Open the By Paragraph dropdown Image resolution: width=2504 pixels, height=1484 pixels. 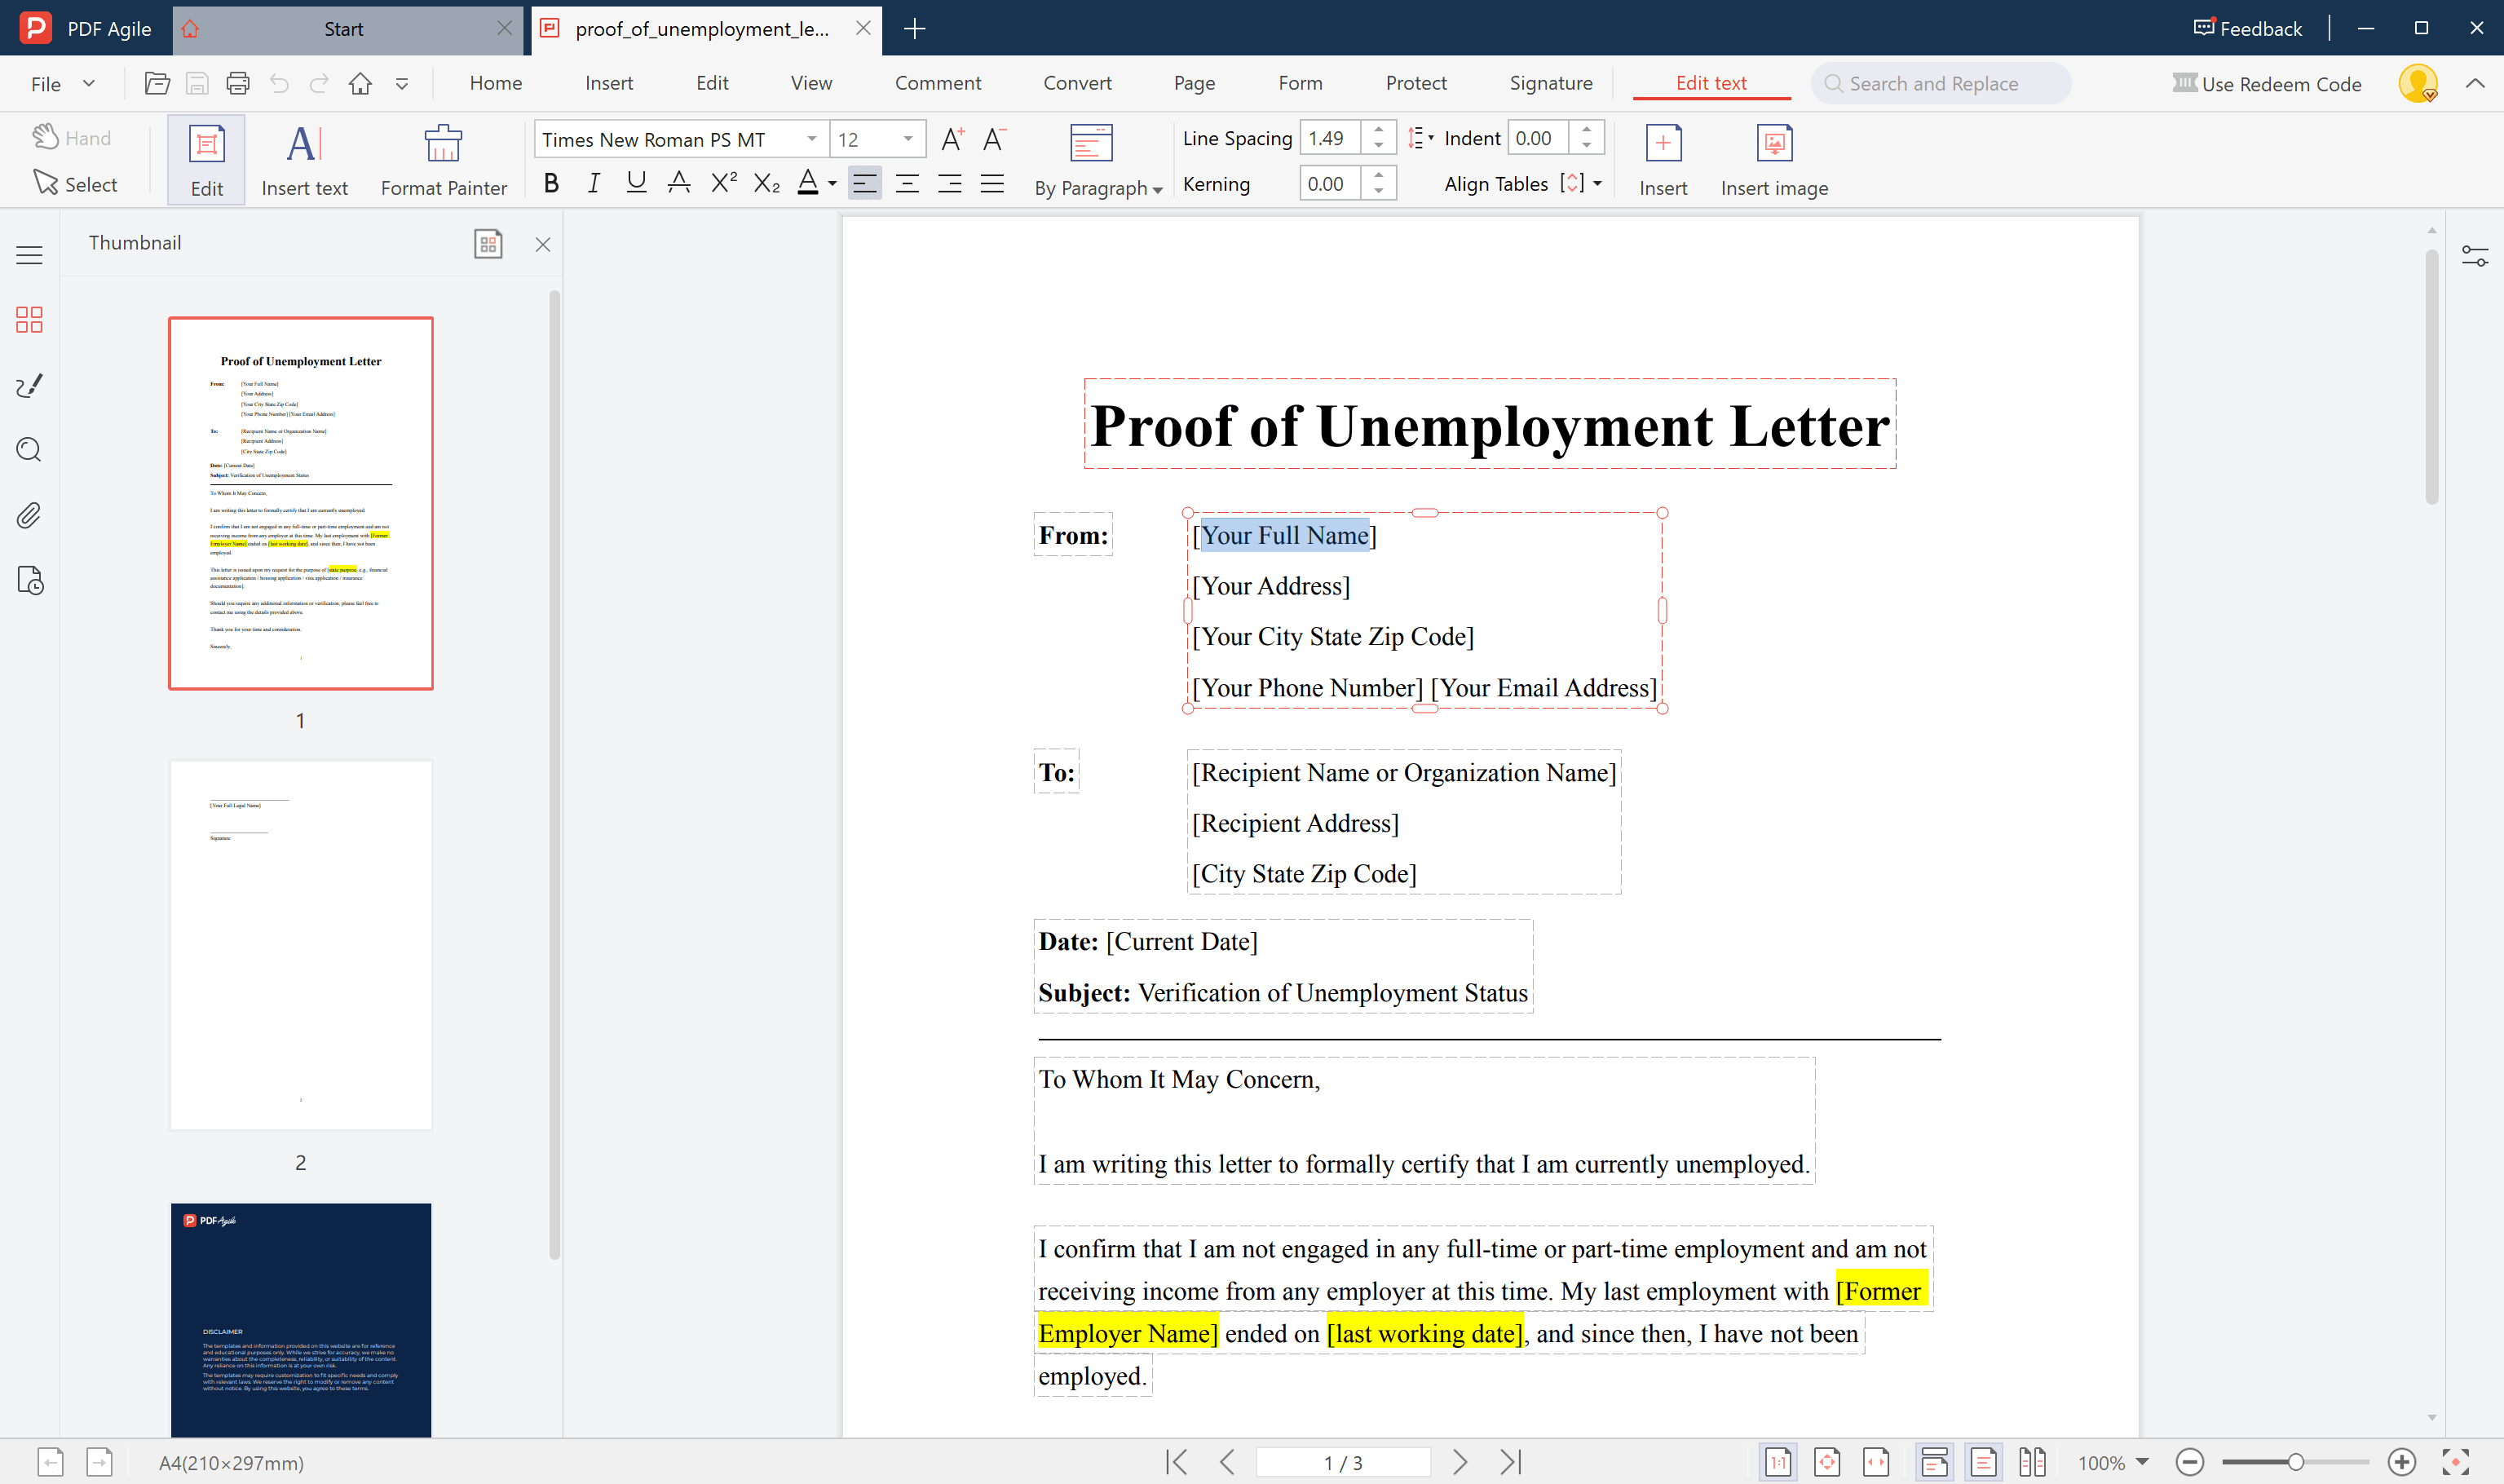[1097, 188]
